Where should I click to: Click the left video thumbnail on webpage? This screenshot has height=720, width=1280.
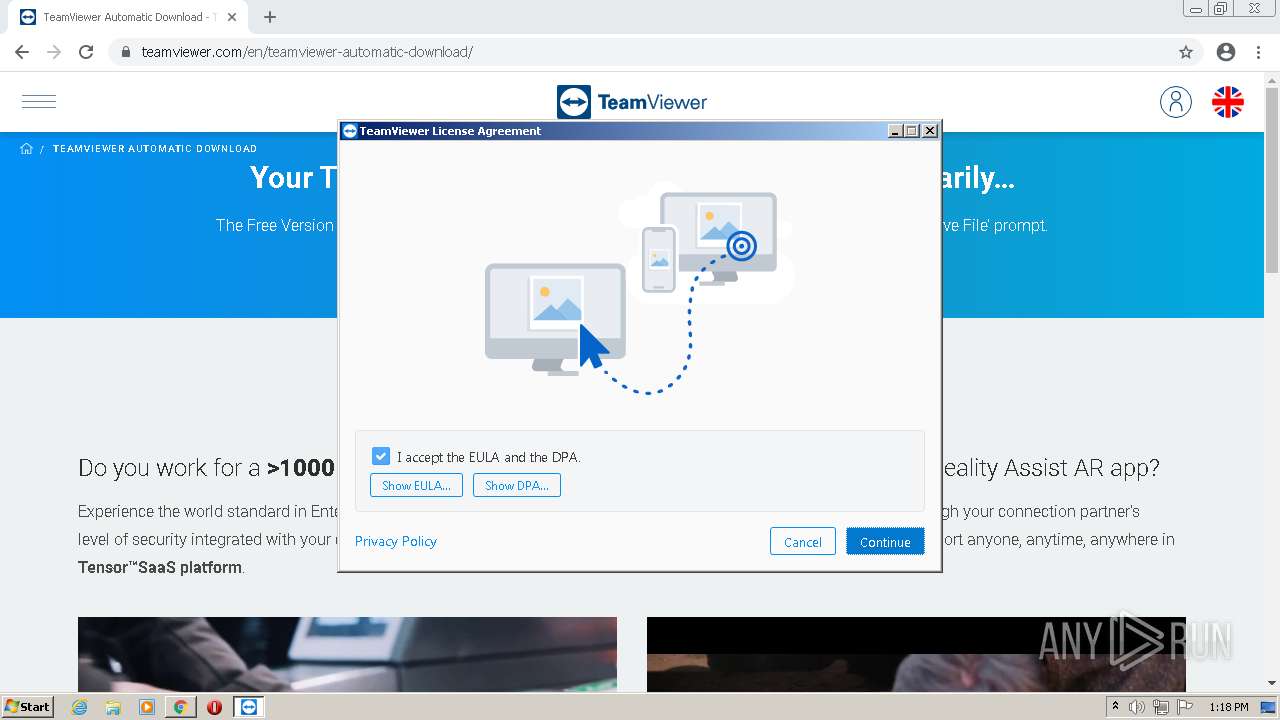pos(347,654)
